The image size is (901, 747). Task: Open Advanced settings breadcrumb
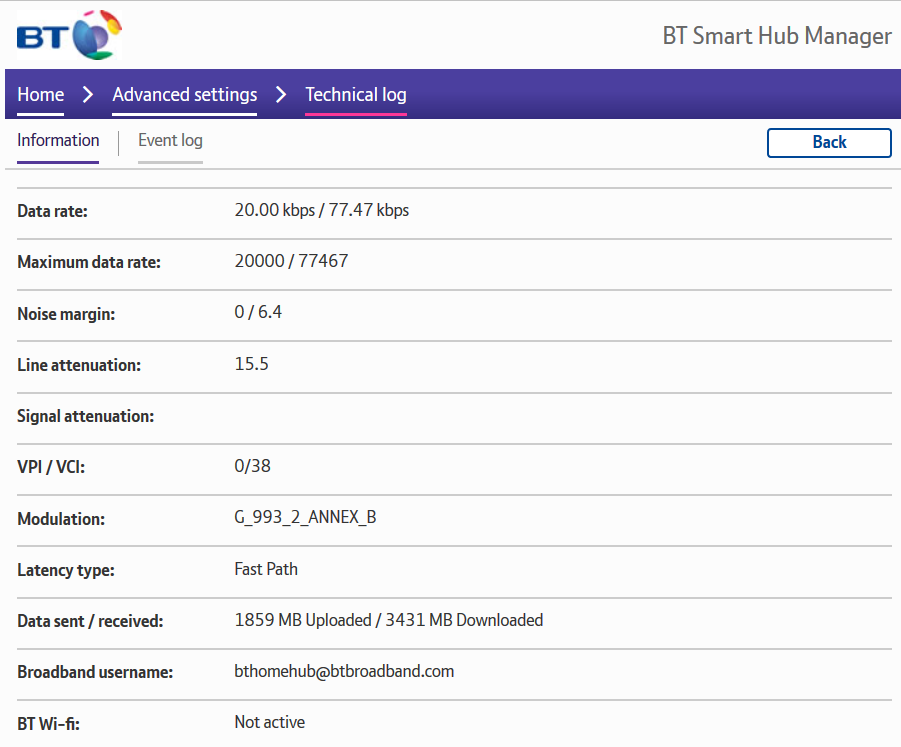point(184,94)
